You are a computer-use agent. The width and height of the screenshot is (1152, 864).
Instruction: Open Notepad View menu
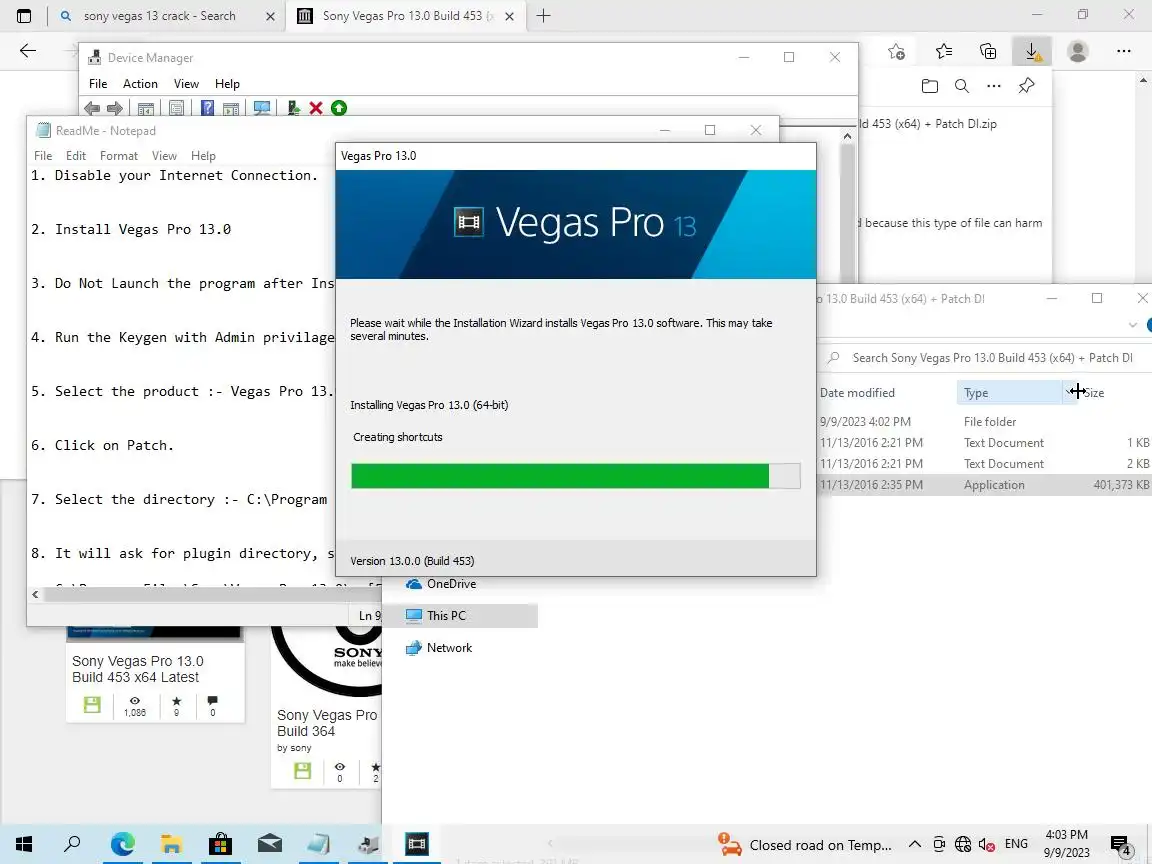[164, 156]
